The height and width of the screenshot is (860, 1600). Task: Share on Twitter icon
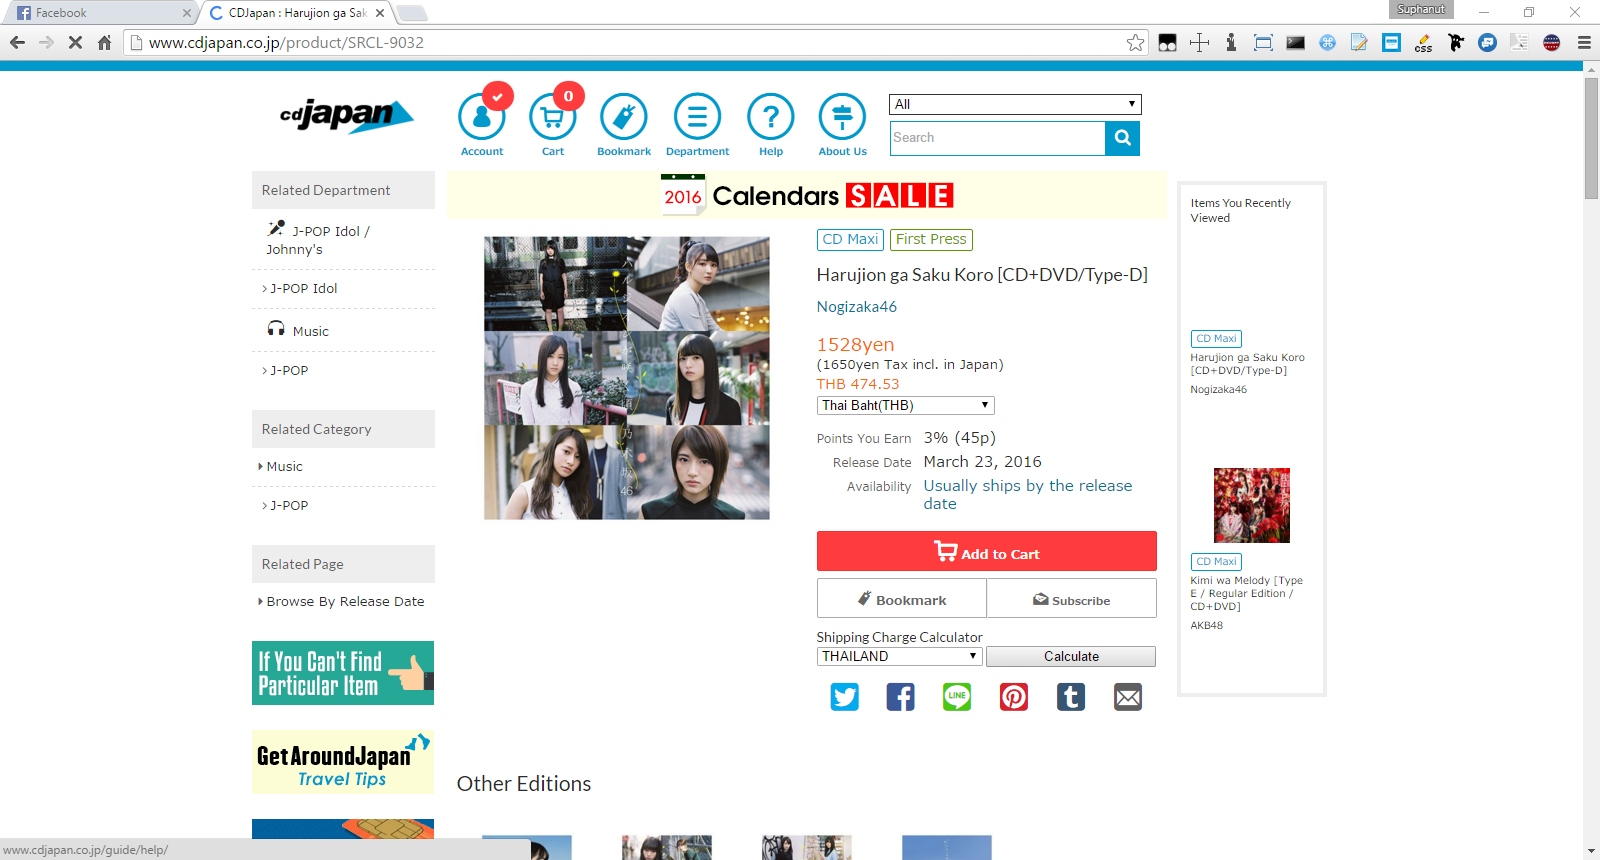(845, 697)
